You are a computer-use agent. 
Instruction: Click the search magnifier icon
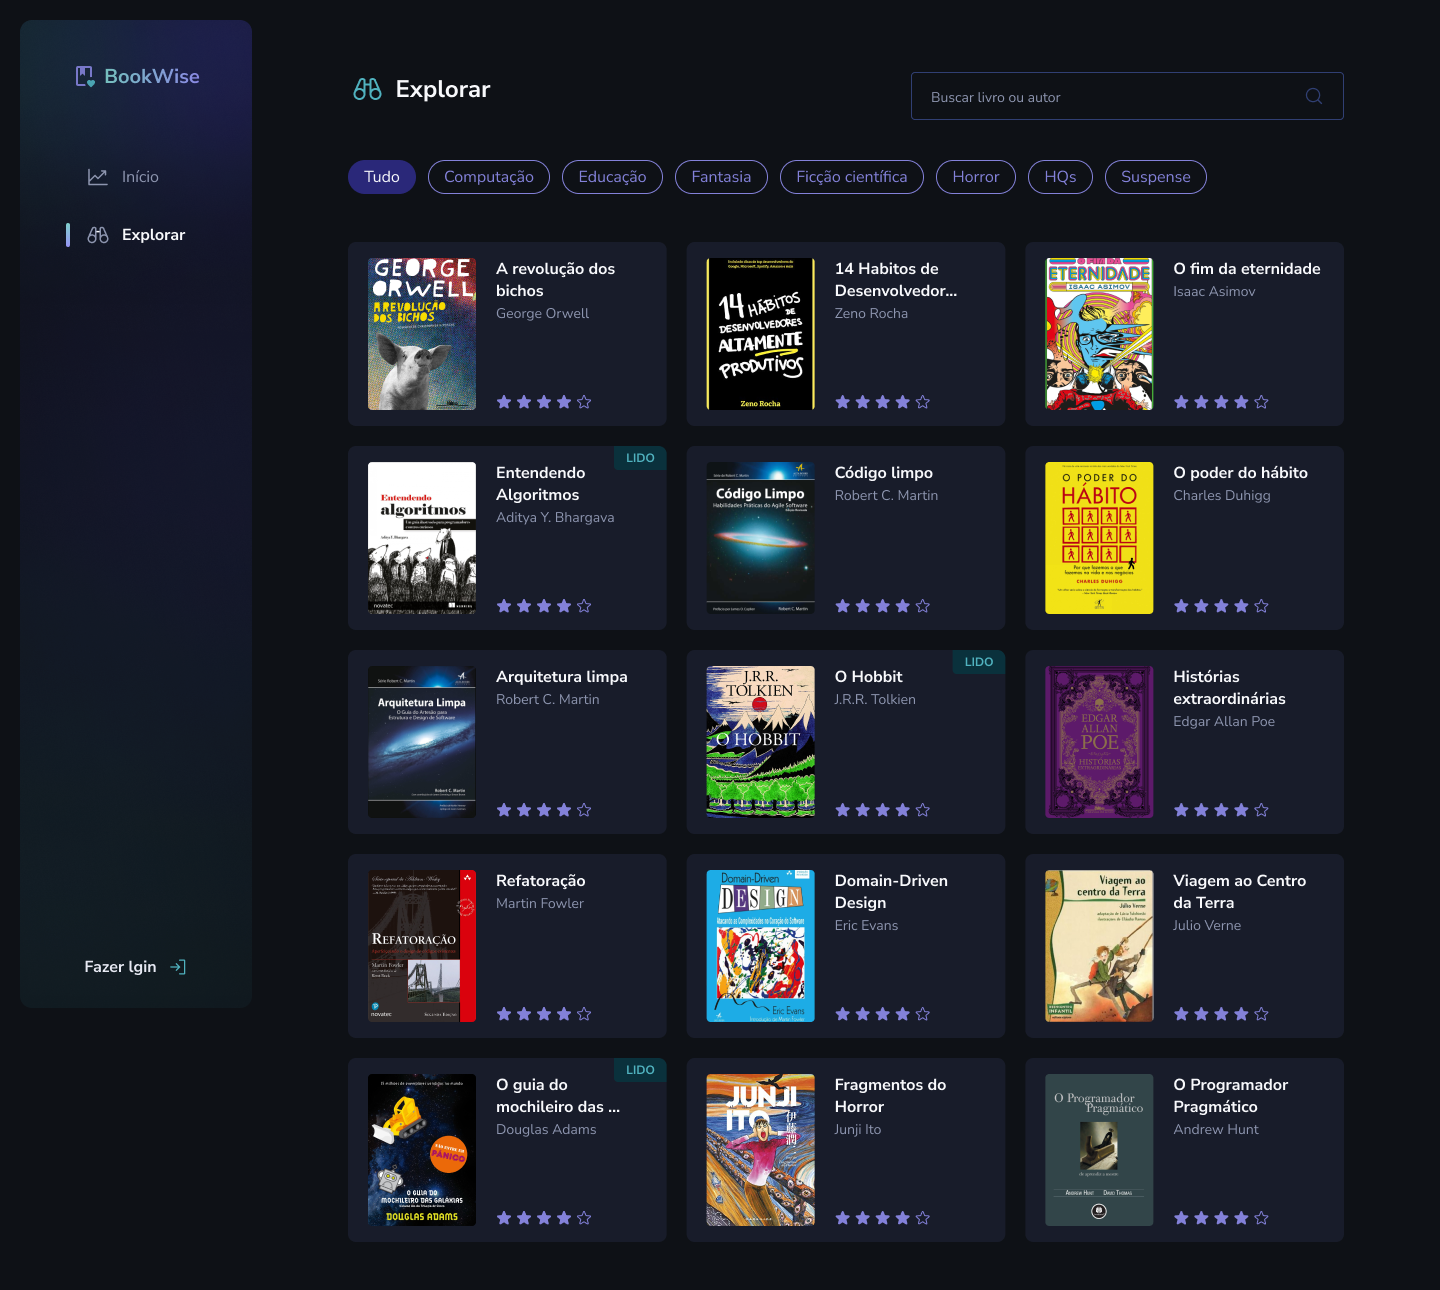tap(1314, 96)
